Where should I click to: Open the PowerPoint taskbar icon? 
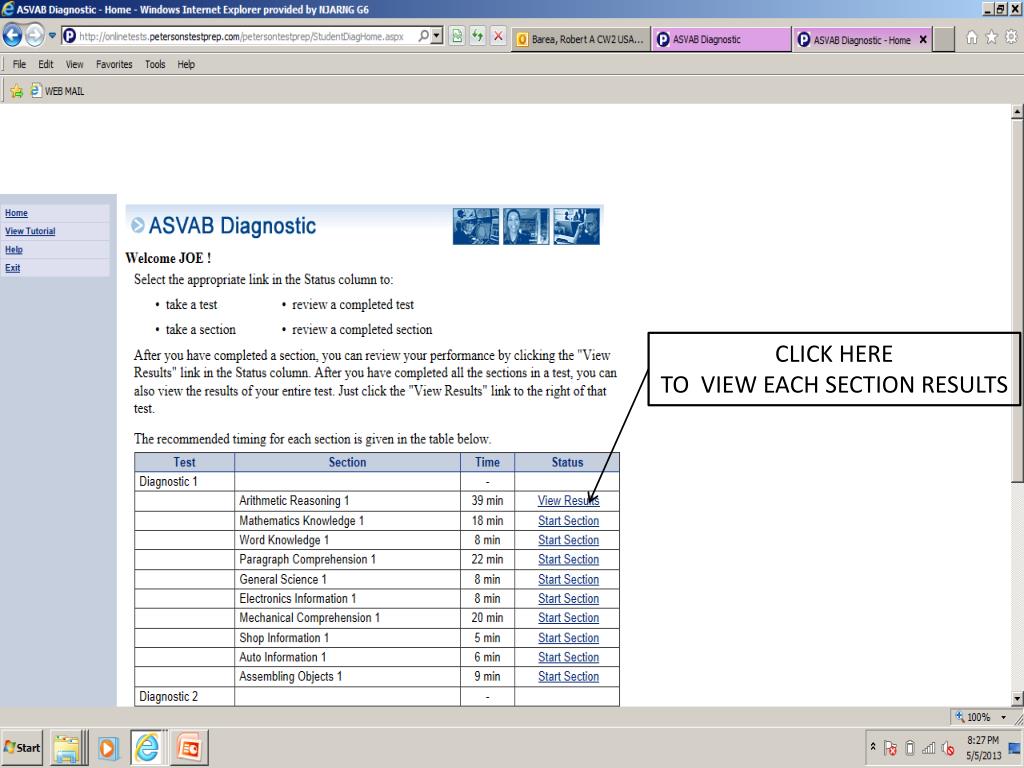pos(189,748)
